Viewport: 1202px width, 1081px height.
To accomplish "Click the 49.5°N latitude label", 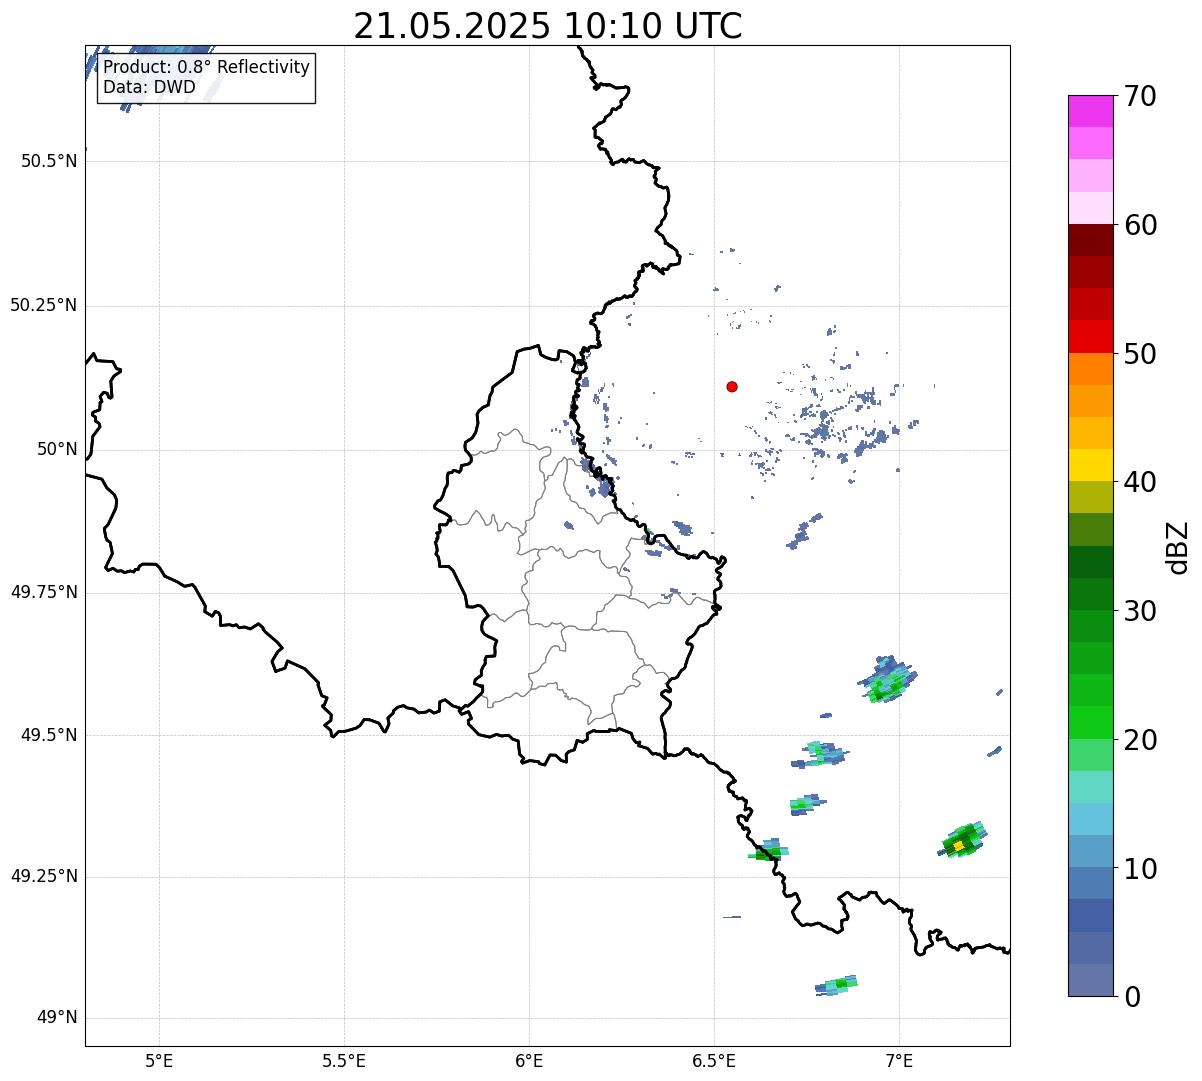I will [x=49, y=735].
